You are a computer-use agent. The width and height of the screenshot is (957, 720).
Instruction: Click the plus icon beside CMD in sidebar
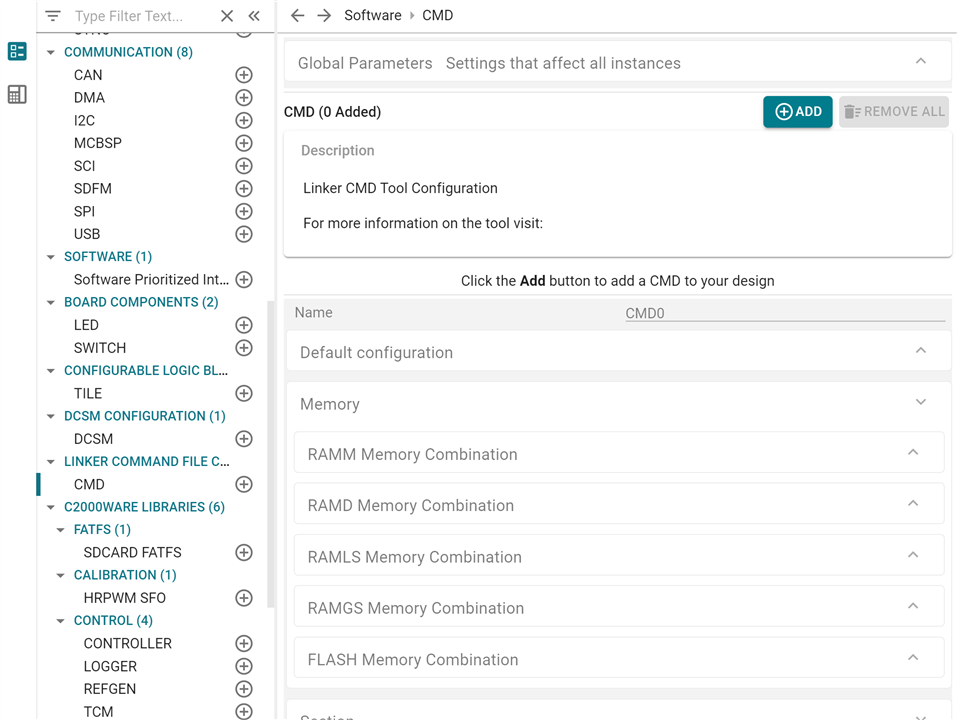coord(244,484)
